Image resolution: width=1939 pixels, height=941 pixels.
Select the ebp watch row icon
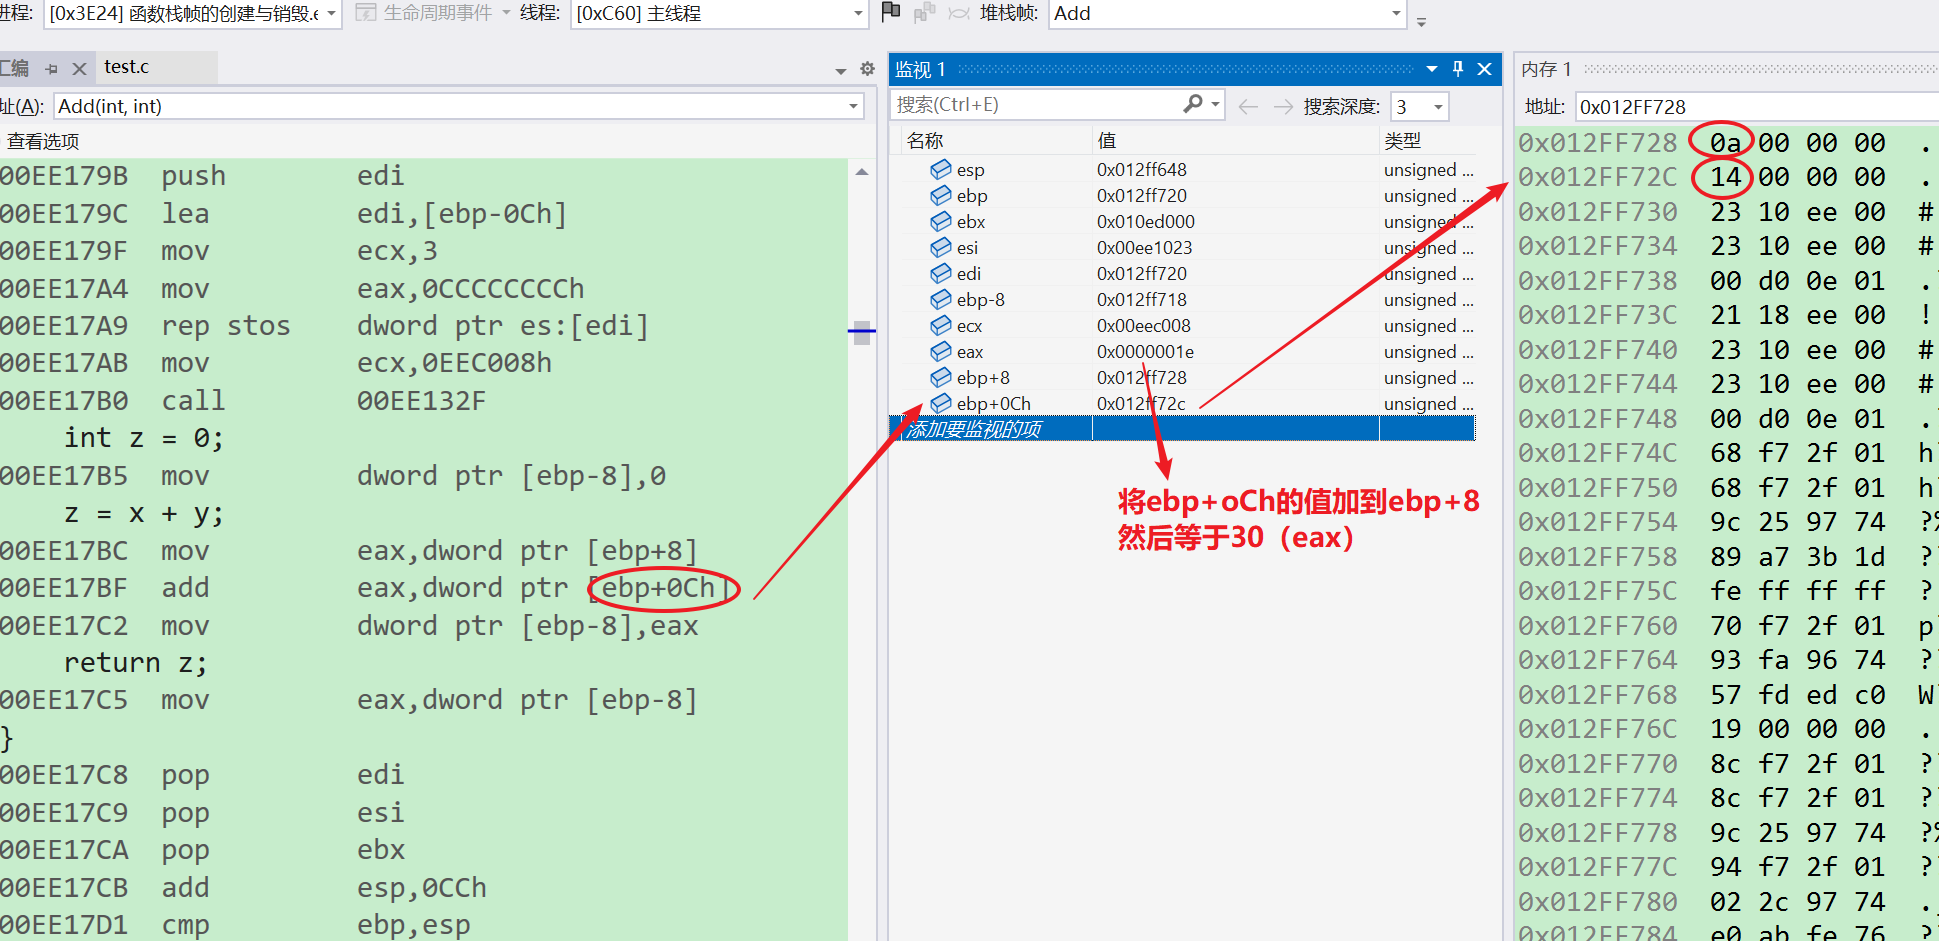[x=940, y=195]
